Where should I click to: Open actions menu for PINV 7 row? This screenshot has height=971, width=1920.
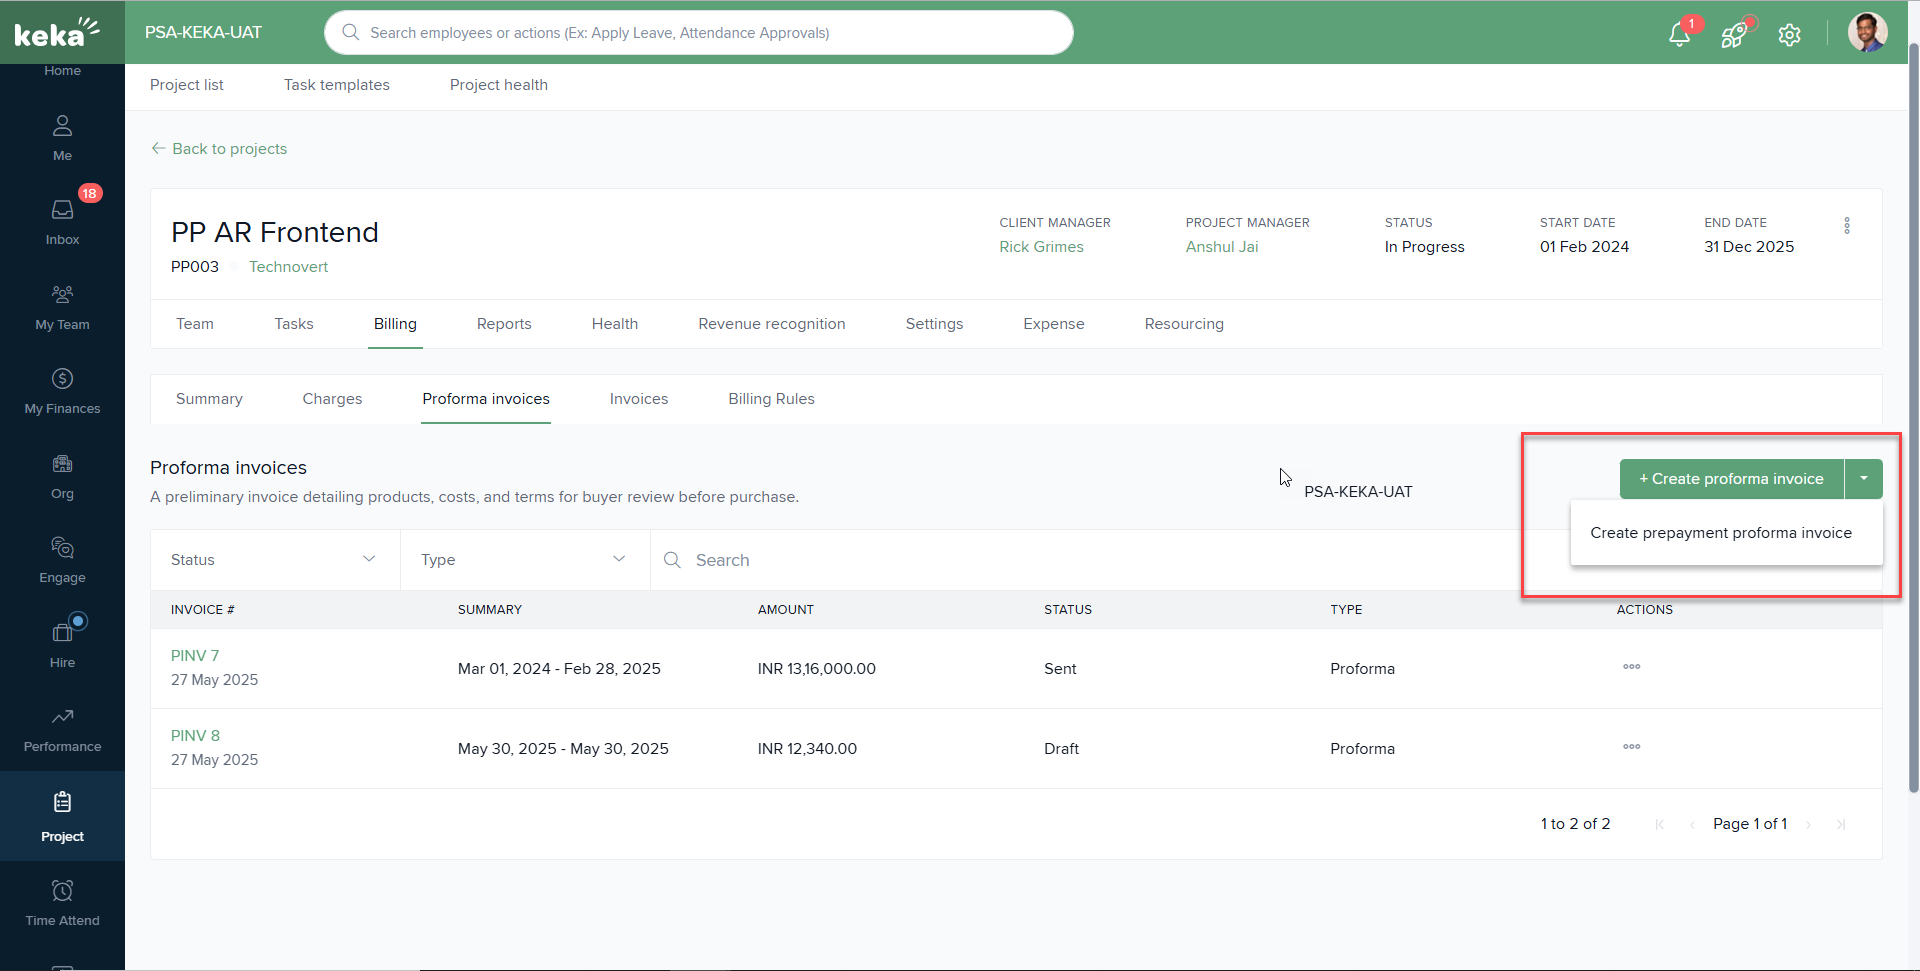point(1631,667)
